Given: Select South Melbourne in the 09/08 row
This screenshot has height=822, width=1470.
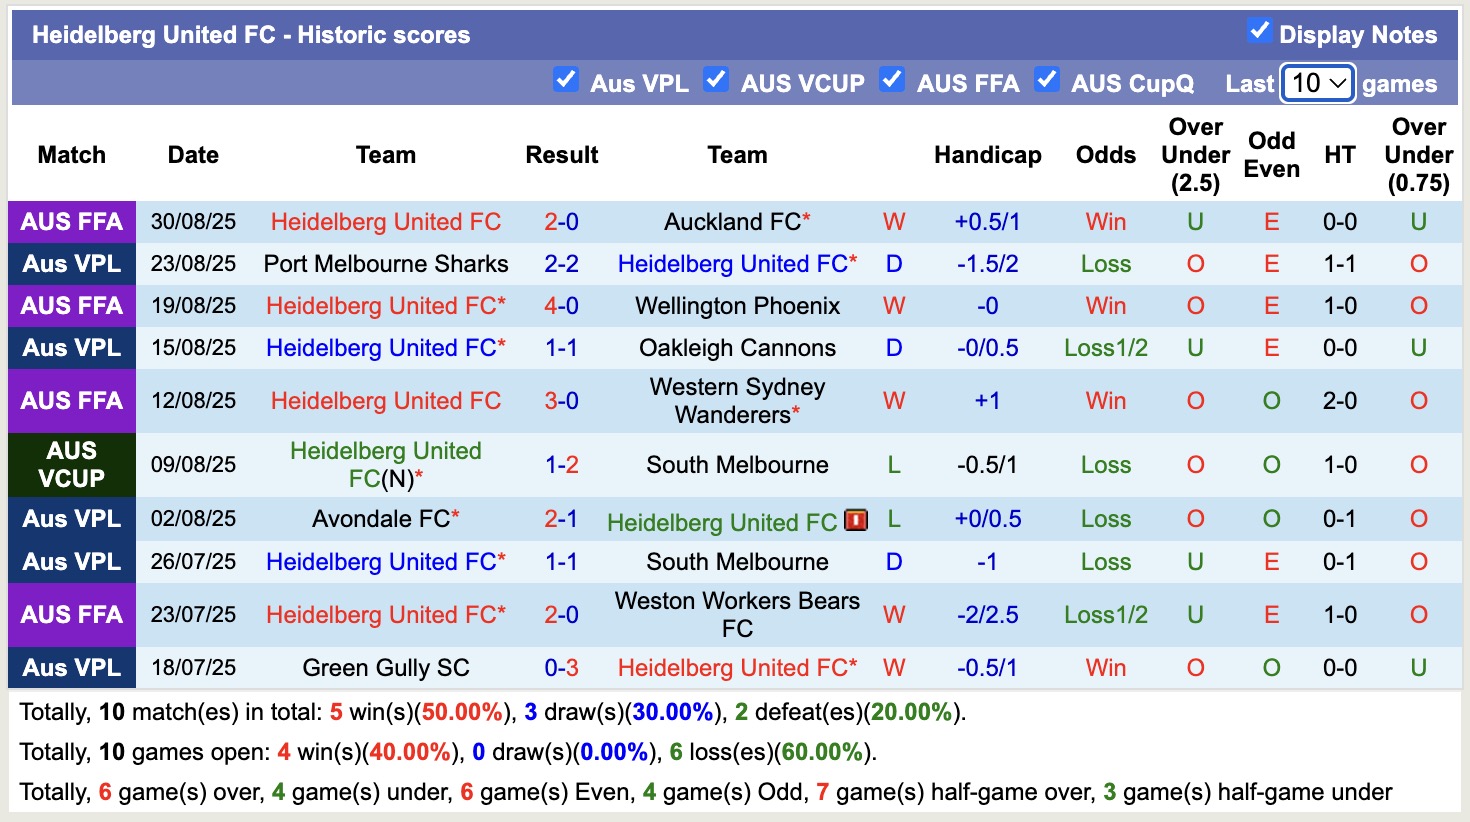Looking at the screenshot, I should click(737, 464).
